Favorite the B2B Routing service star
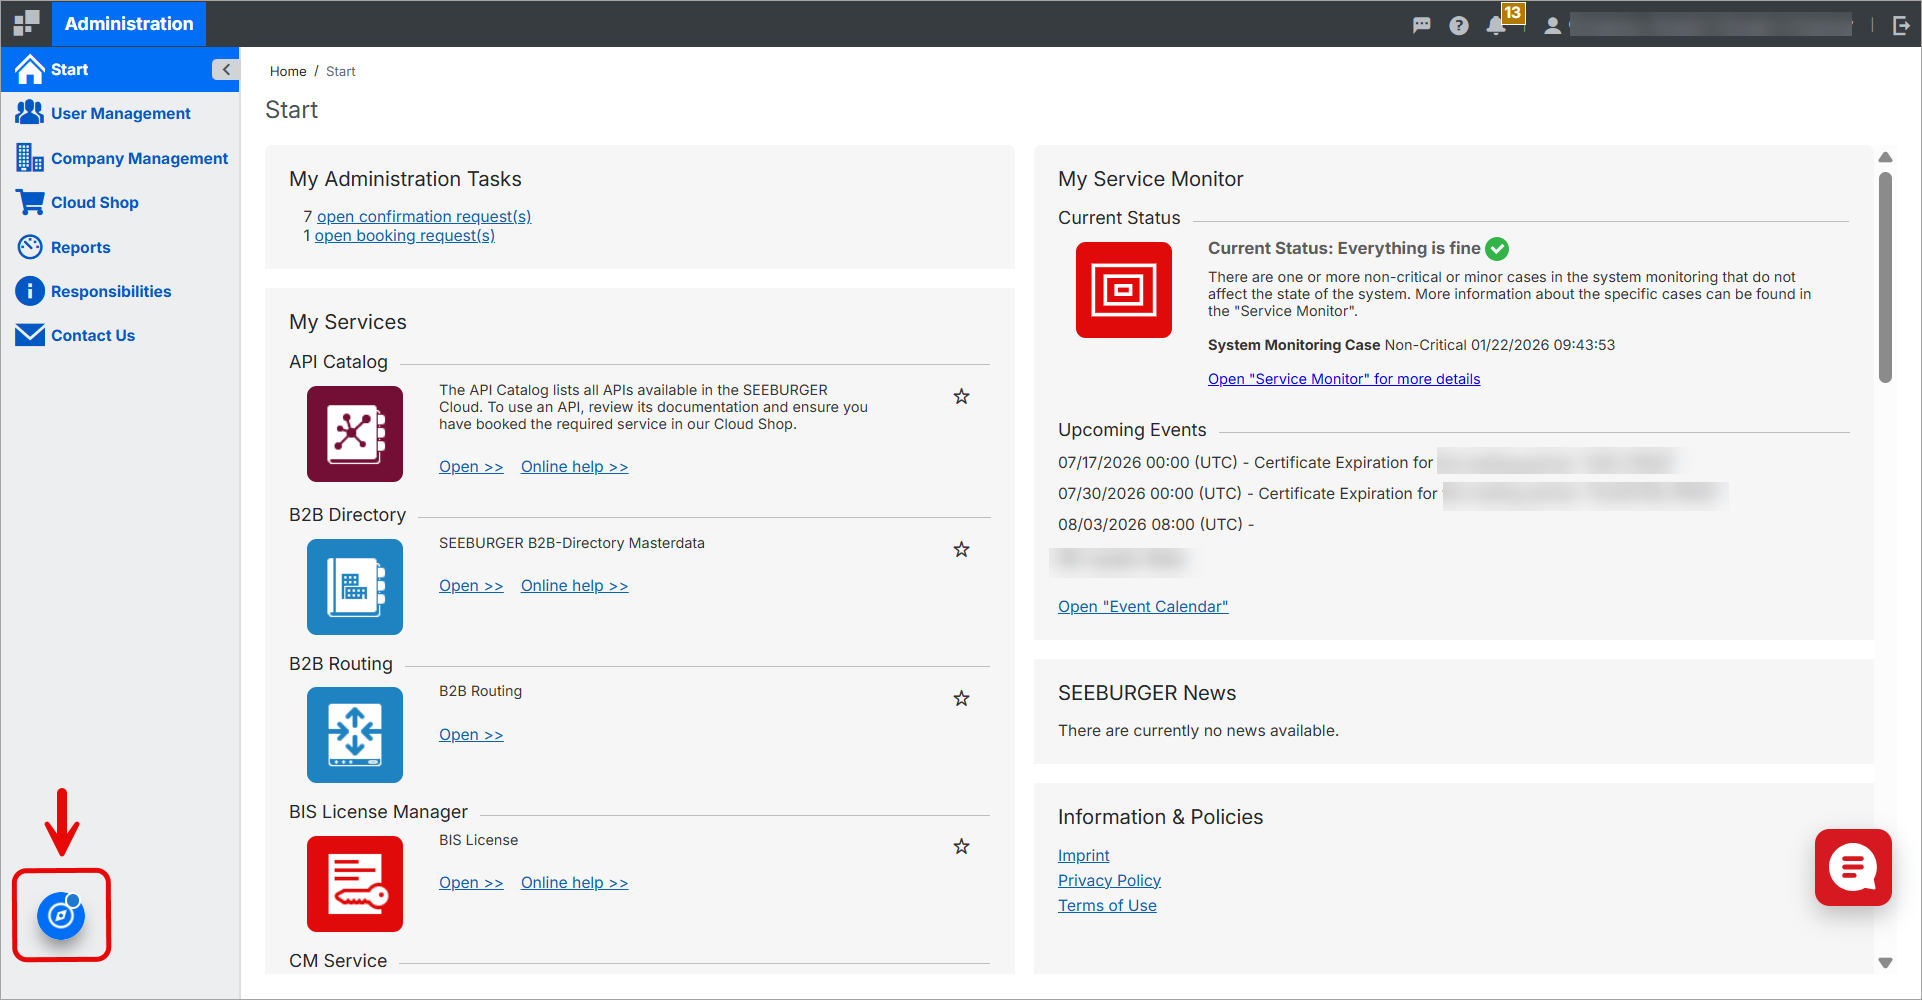This screenshot has width=1922, height=1000. coord(962,699)
